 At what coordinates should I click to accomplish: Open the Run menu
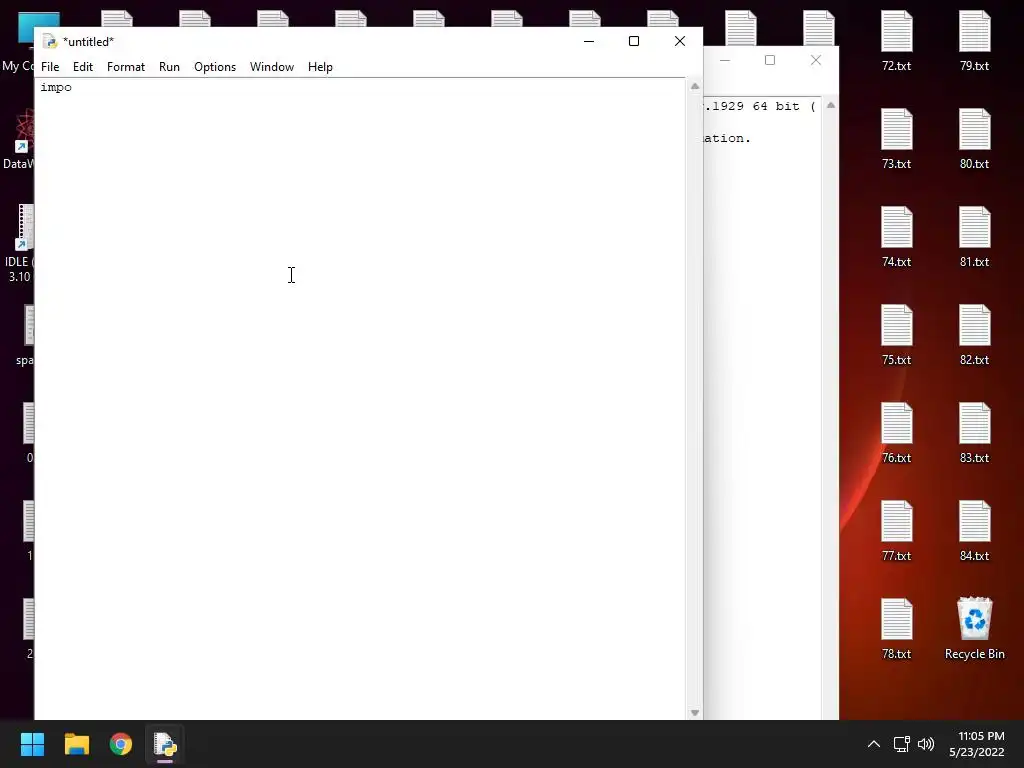pos(169,67)
